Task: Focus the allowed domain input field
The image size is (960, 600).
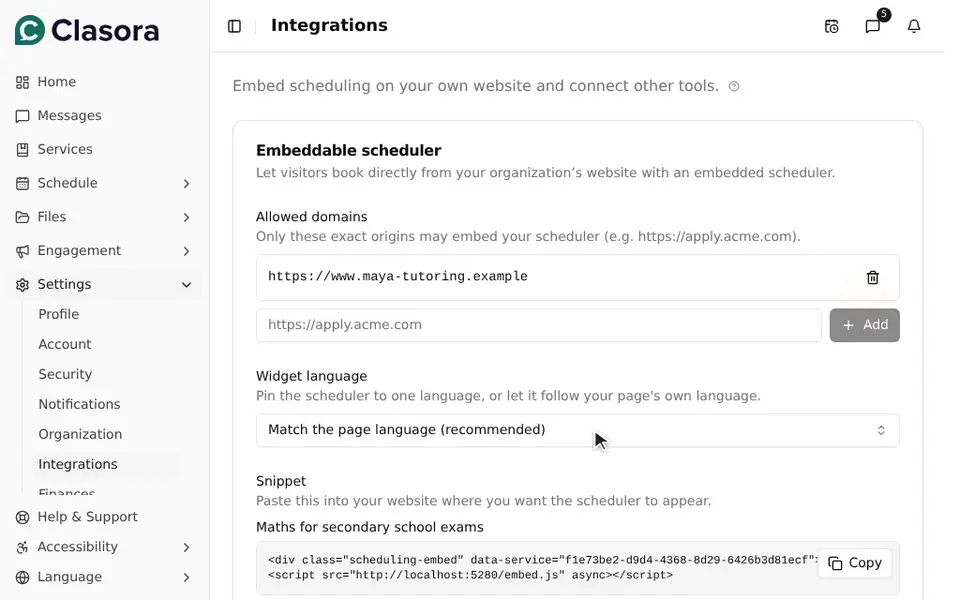Action: [539, 325]
